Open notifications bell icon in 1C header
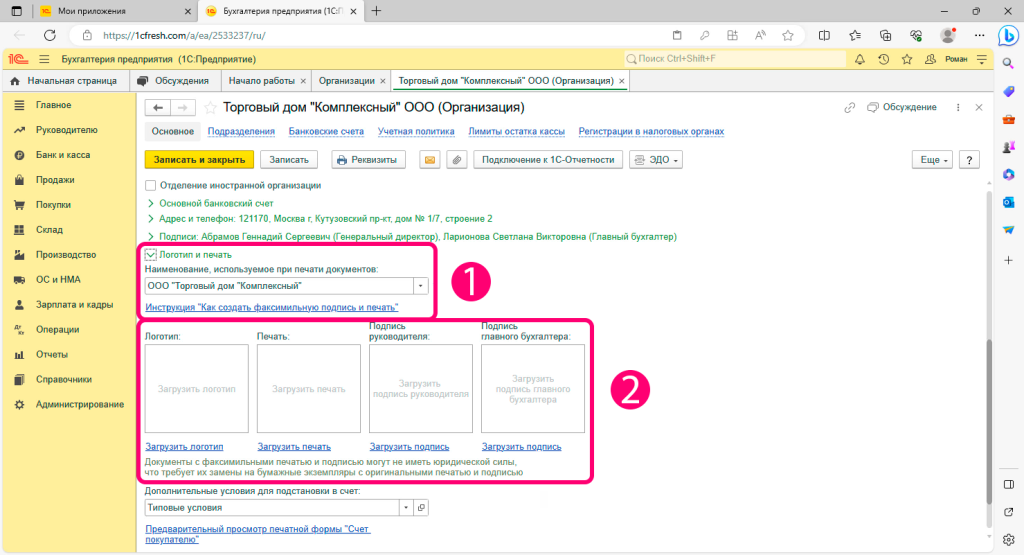Viewport: 1024px width, 555px height. tap(859, 59)
